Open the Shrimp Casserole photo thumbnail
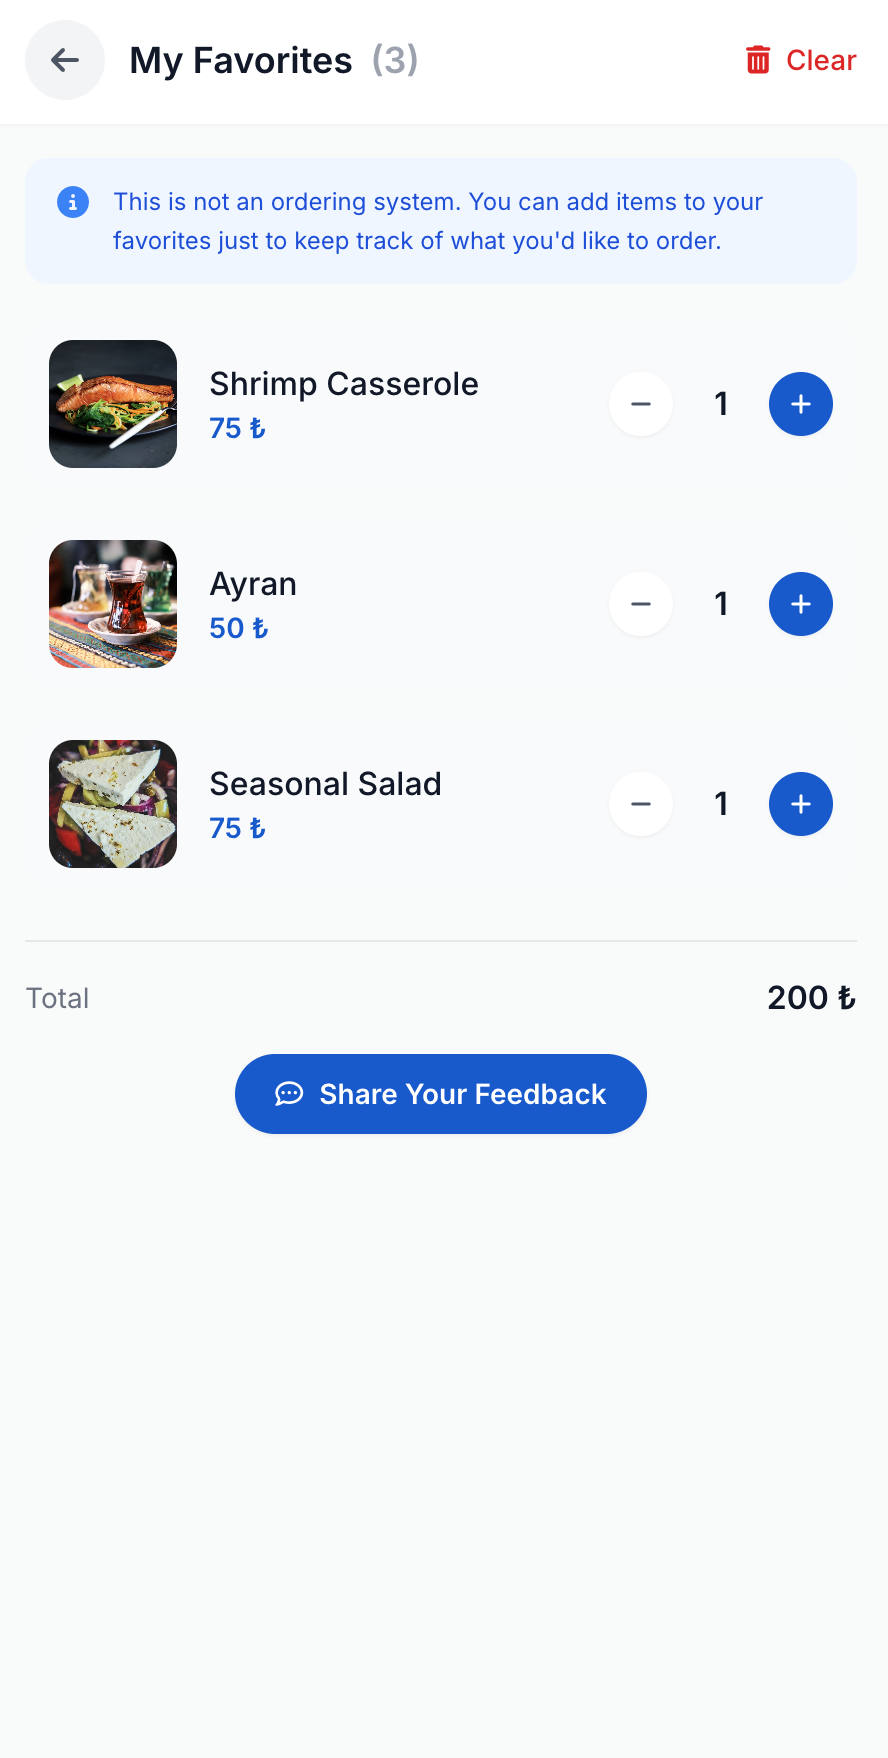This screenshot has height=1758, width=888. point(113,404)
